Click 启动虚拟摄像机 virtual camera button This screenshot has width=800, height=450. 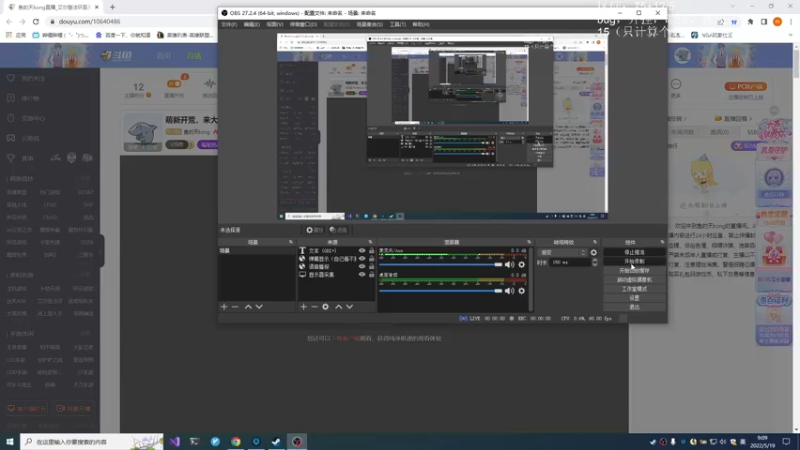634,280
